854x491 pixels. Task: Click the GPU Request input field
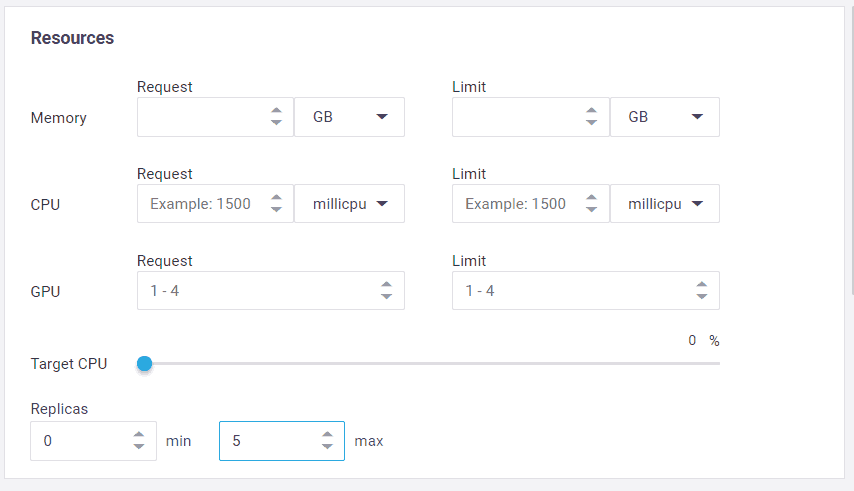[255, 291]
